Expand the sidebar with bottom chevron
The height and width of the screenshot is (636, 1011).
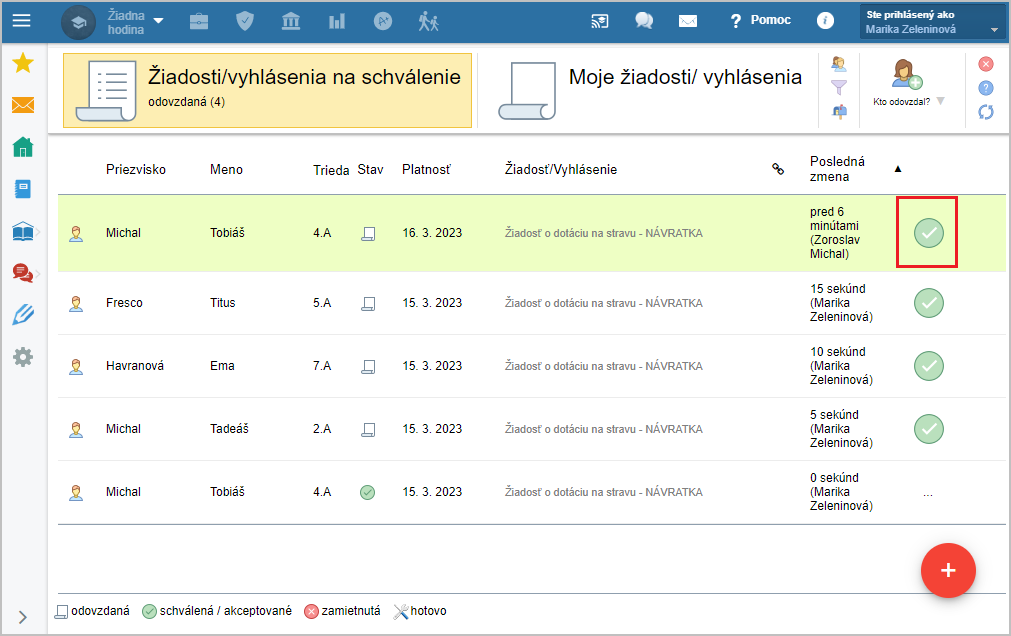point(23,617)
